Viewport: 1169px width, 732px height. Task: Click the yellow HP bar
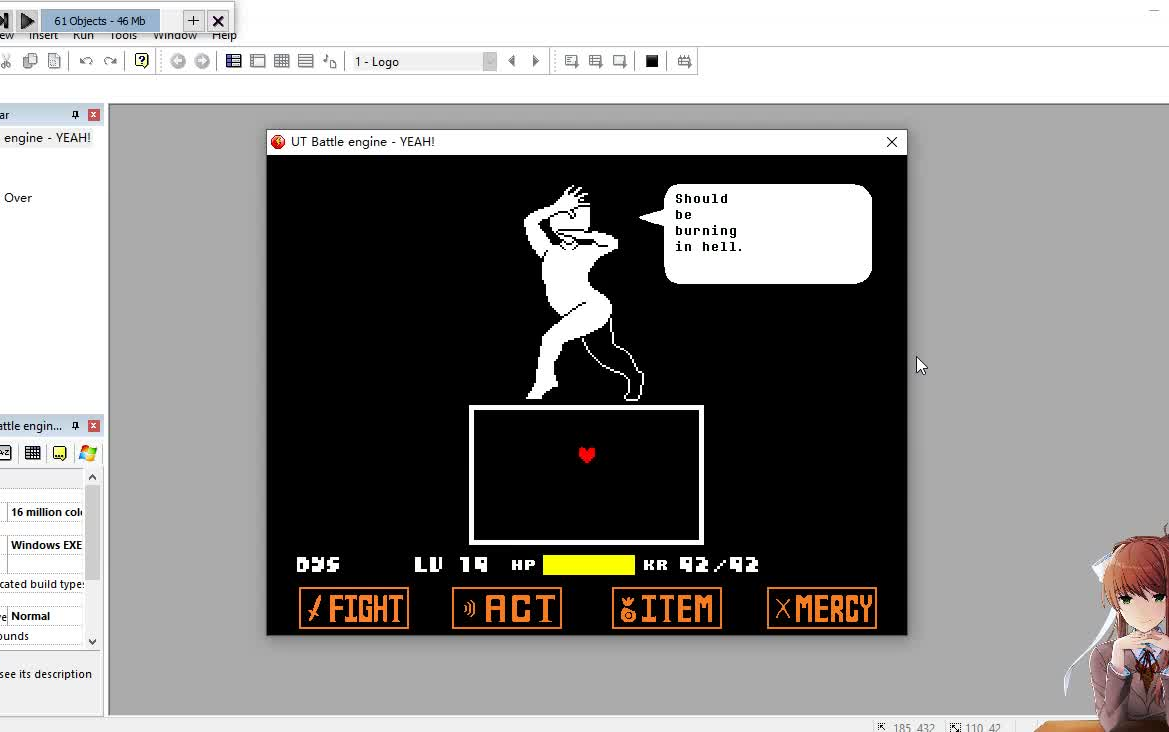point(589,565)
